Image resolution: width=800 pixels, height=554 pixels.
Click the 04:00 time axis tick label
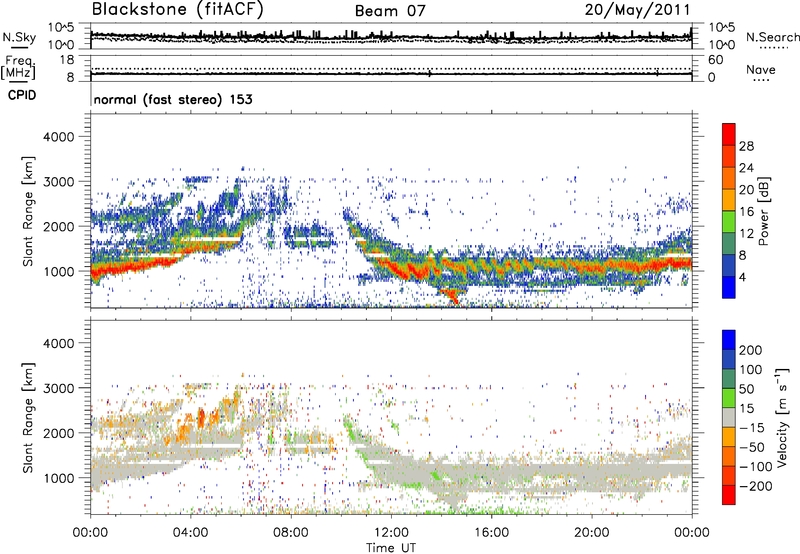coord(191,533)
